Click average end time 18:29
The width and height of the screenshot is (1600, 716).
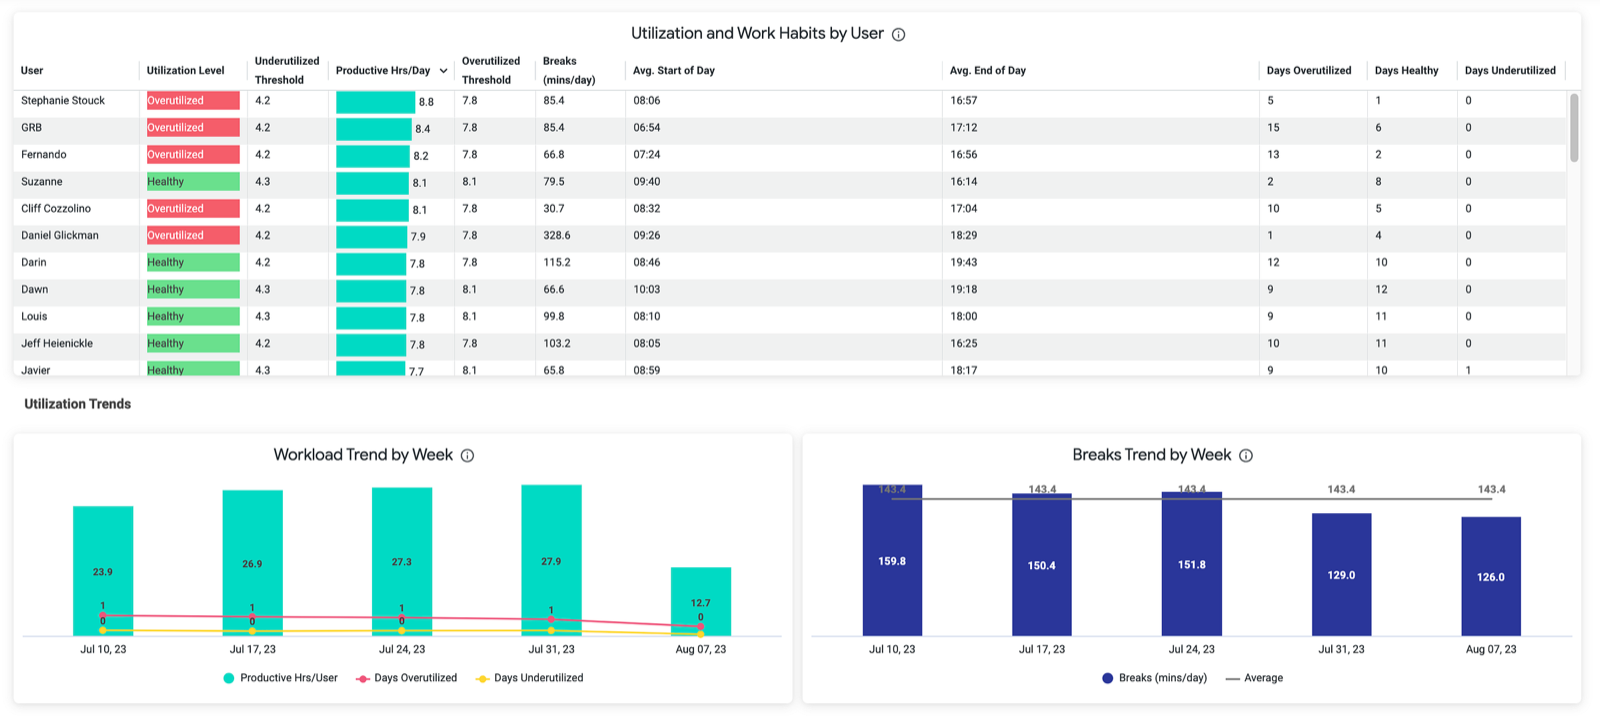point(964,236)
